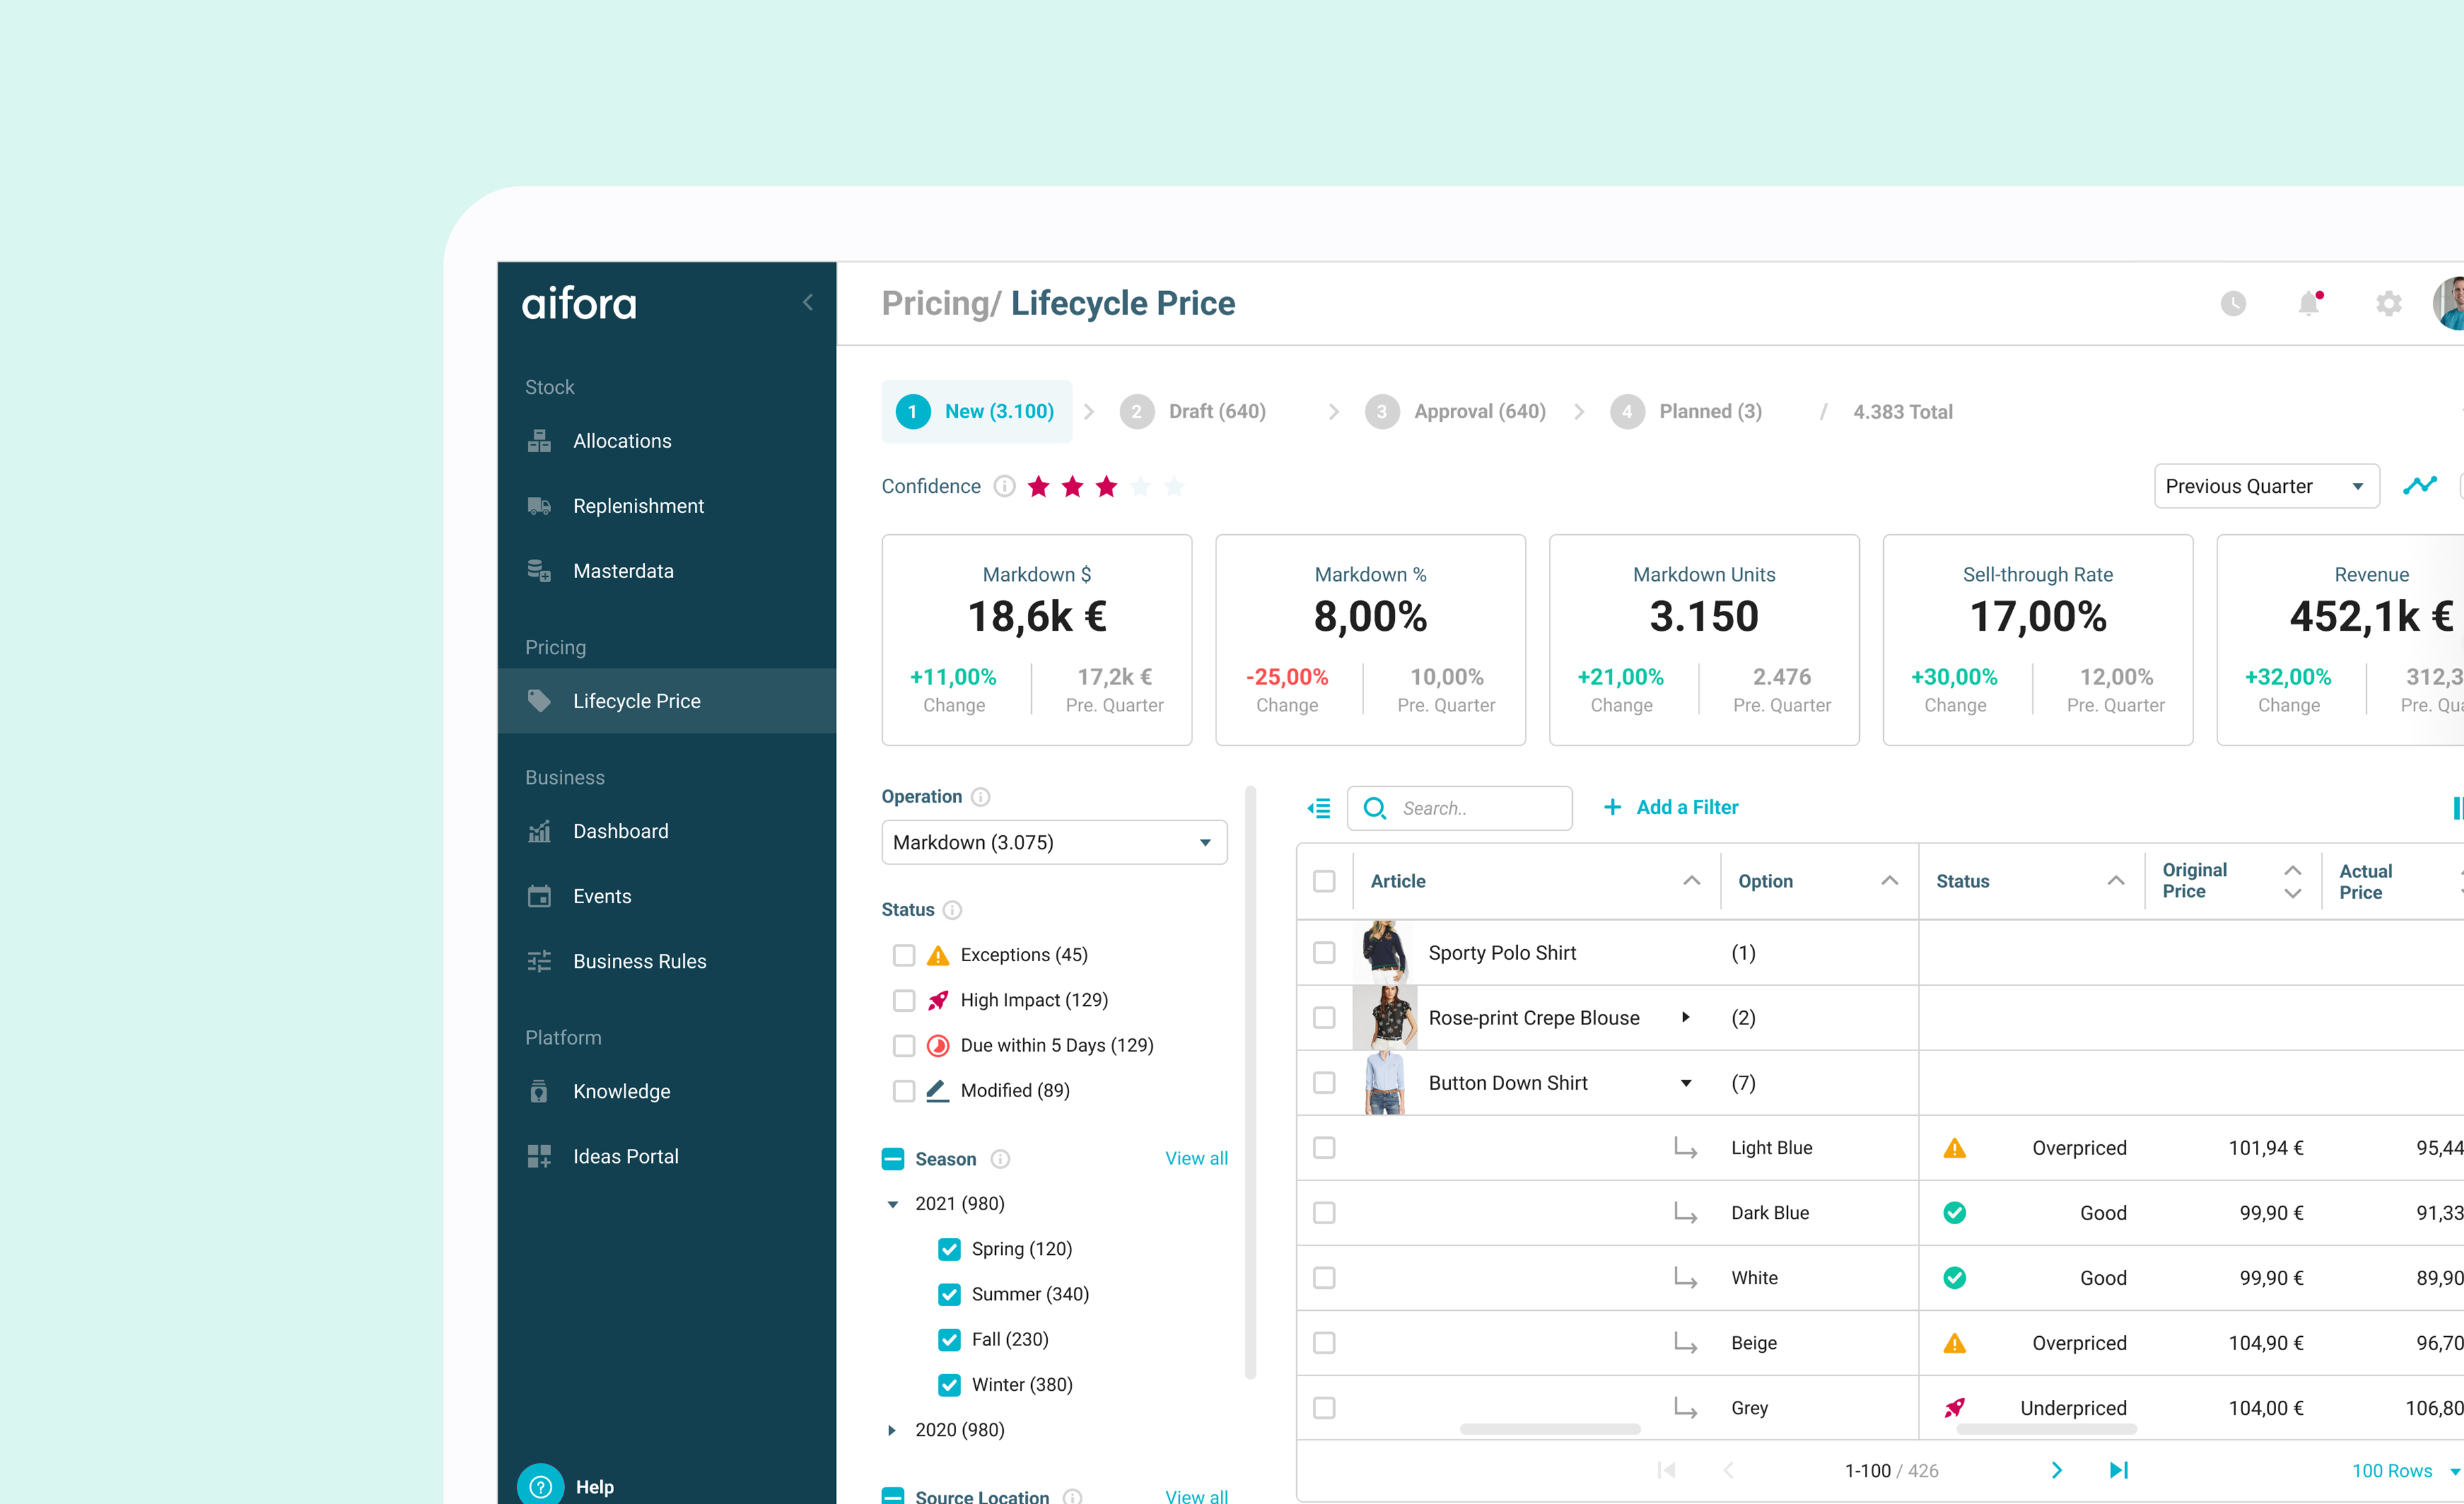Click the Replenishment truck icon
This screenshot has height=1504, width=2464.
click(x=539, y=506)
